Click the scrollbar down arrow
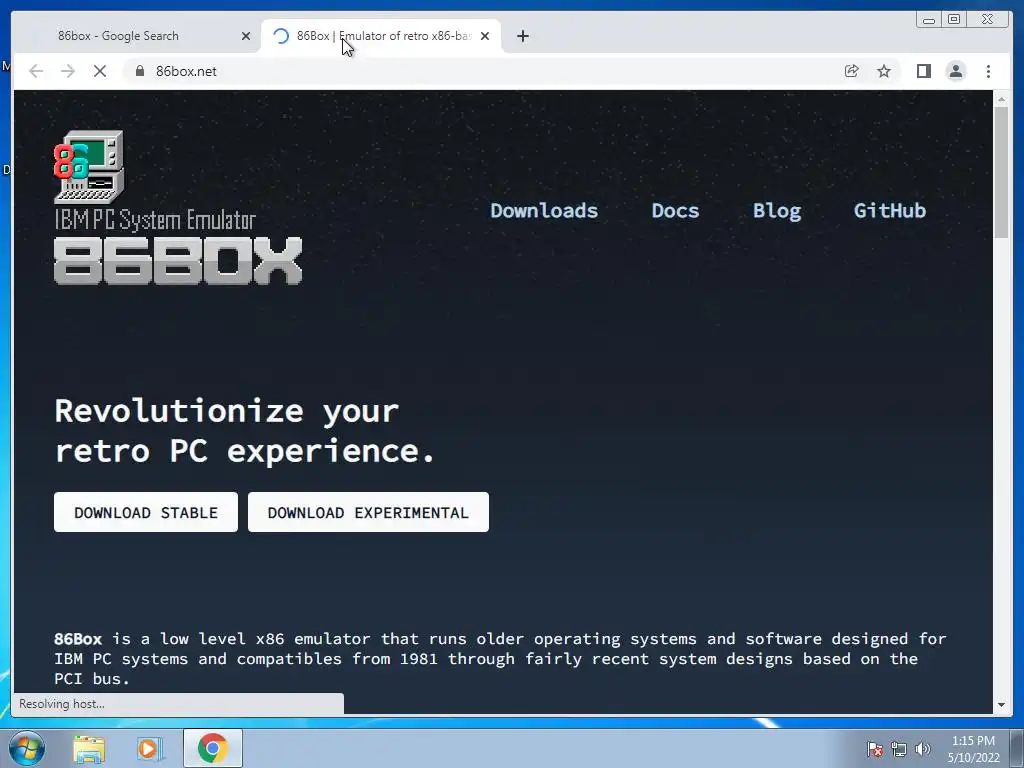1024x768 pixels. (x=1001, y=705)
